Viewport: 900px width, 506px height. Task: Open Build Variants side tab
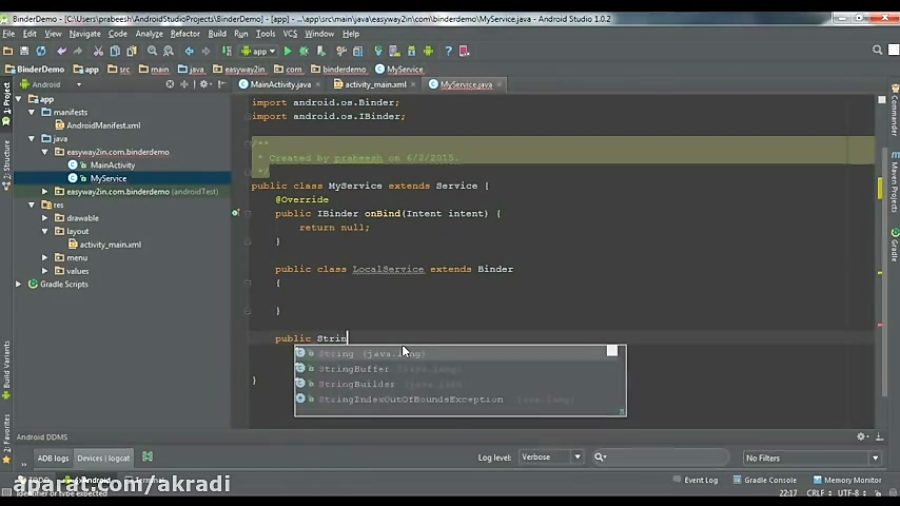[x=6, y=370]
